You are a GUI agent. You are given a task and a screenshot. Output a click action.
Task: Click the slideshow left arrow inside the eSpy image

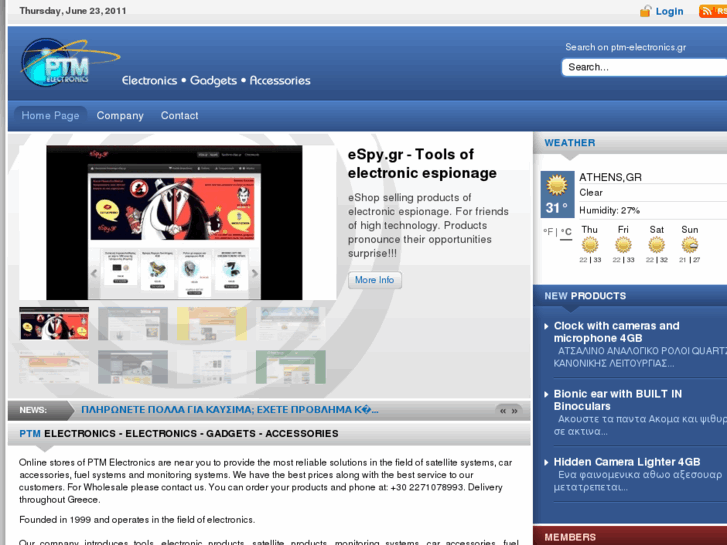[94, 273]
